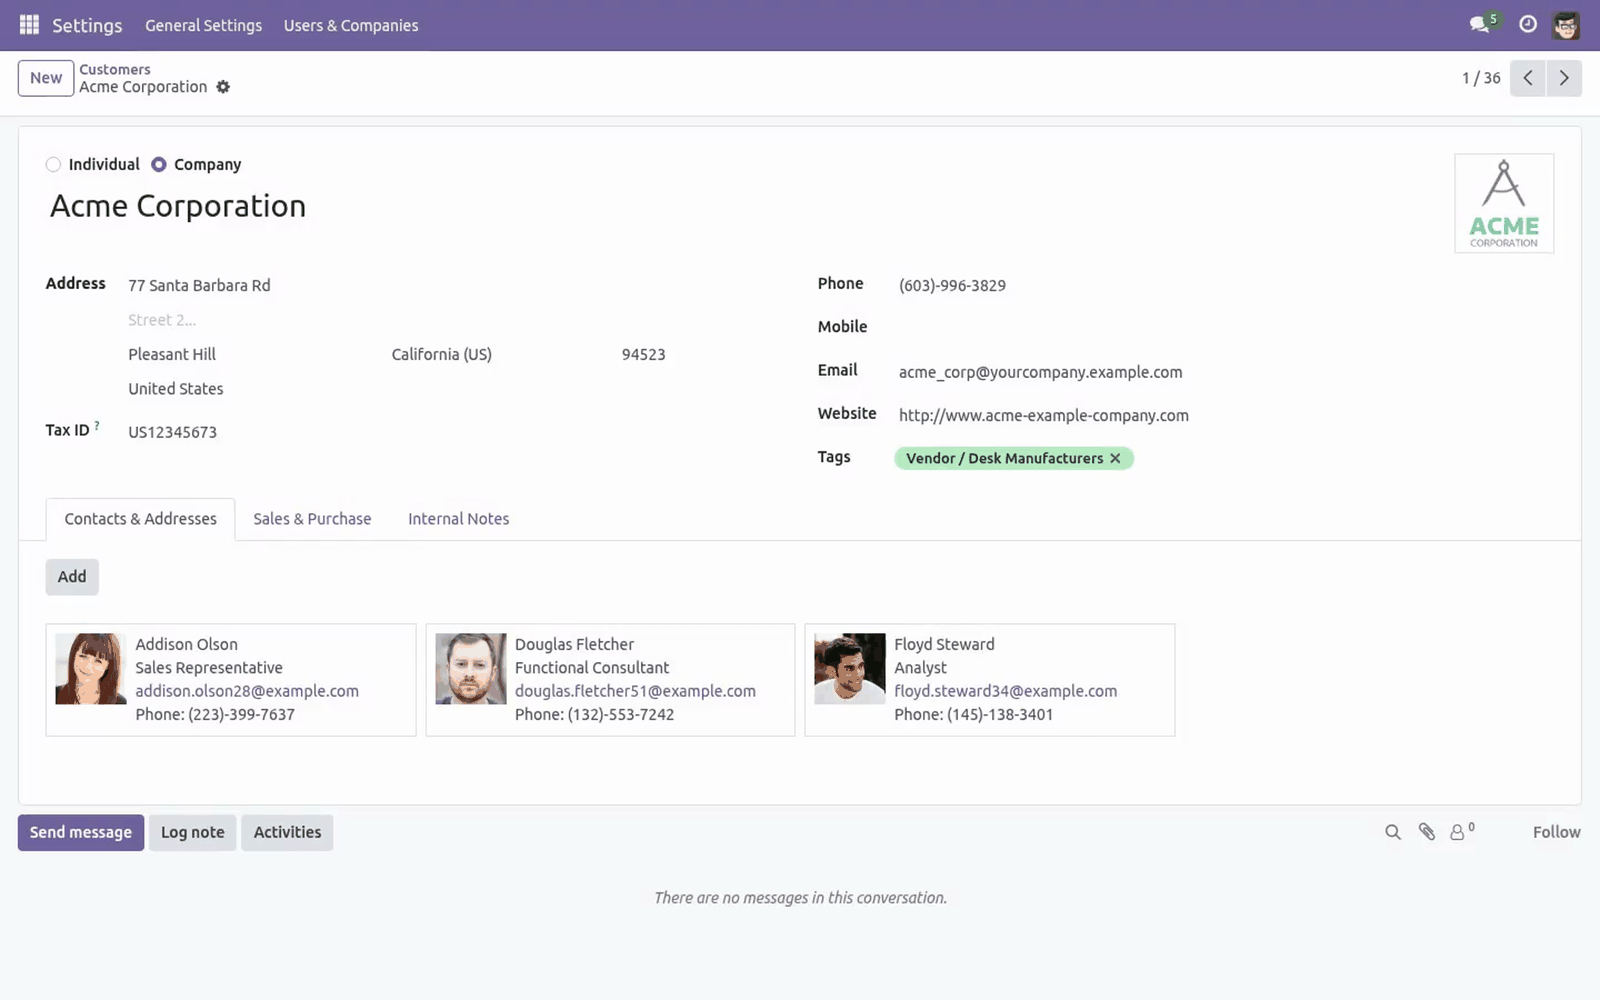Switch to Sales & Purchase tab

click(312, 519)
